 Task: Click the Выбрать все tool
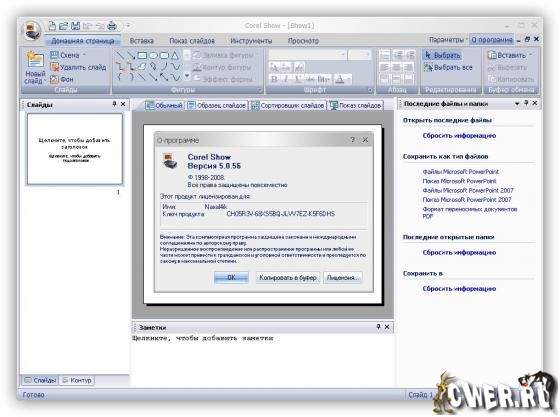tap(448, 67)
